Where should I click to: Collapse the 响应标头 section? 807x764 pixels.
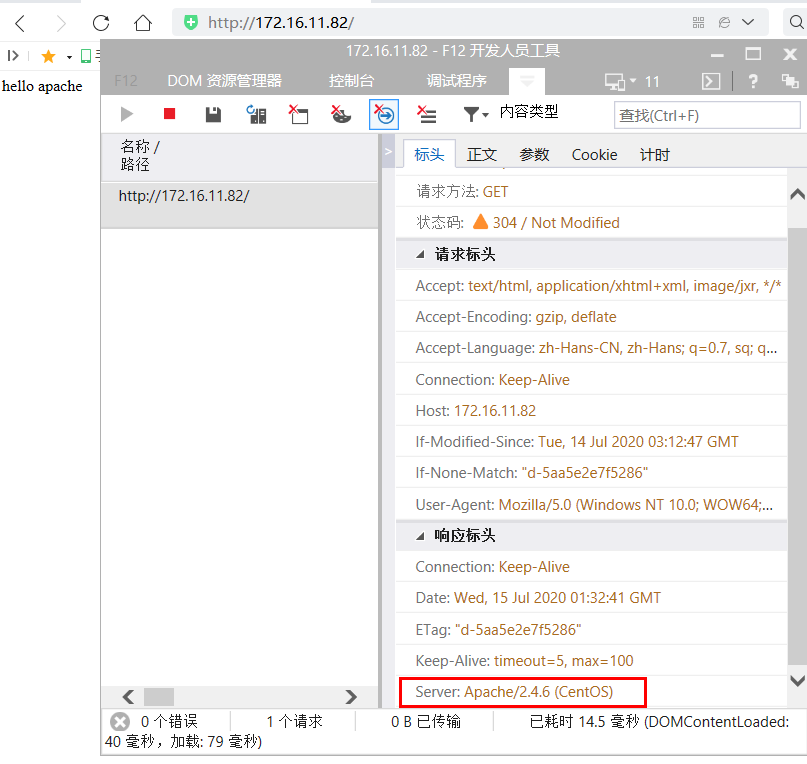[420, 536]
